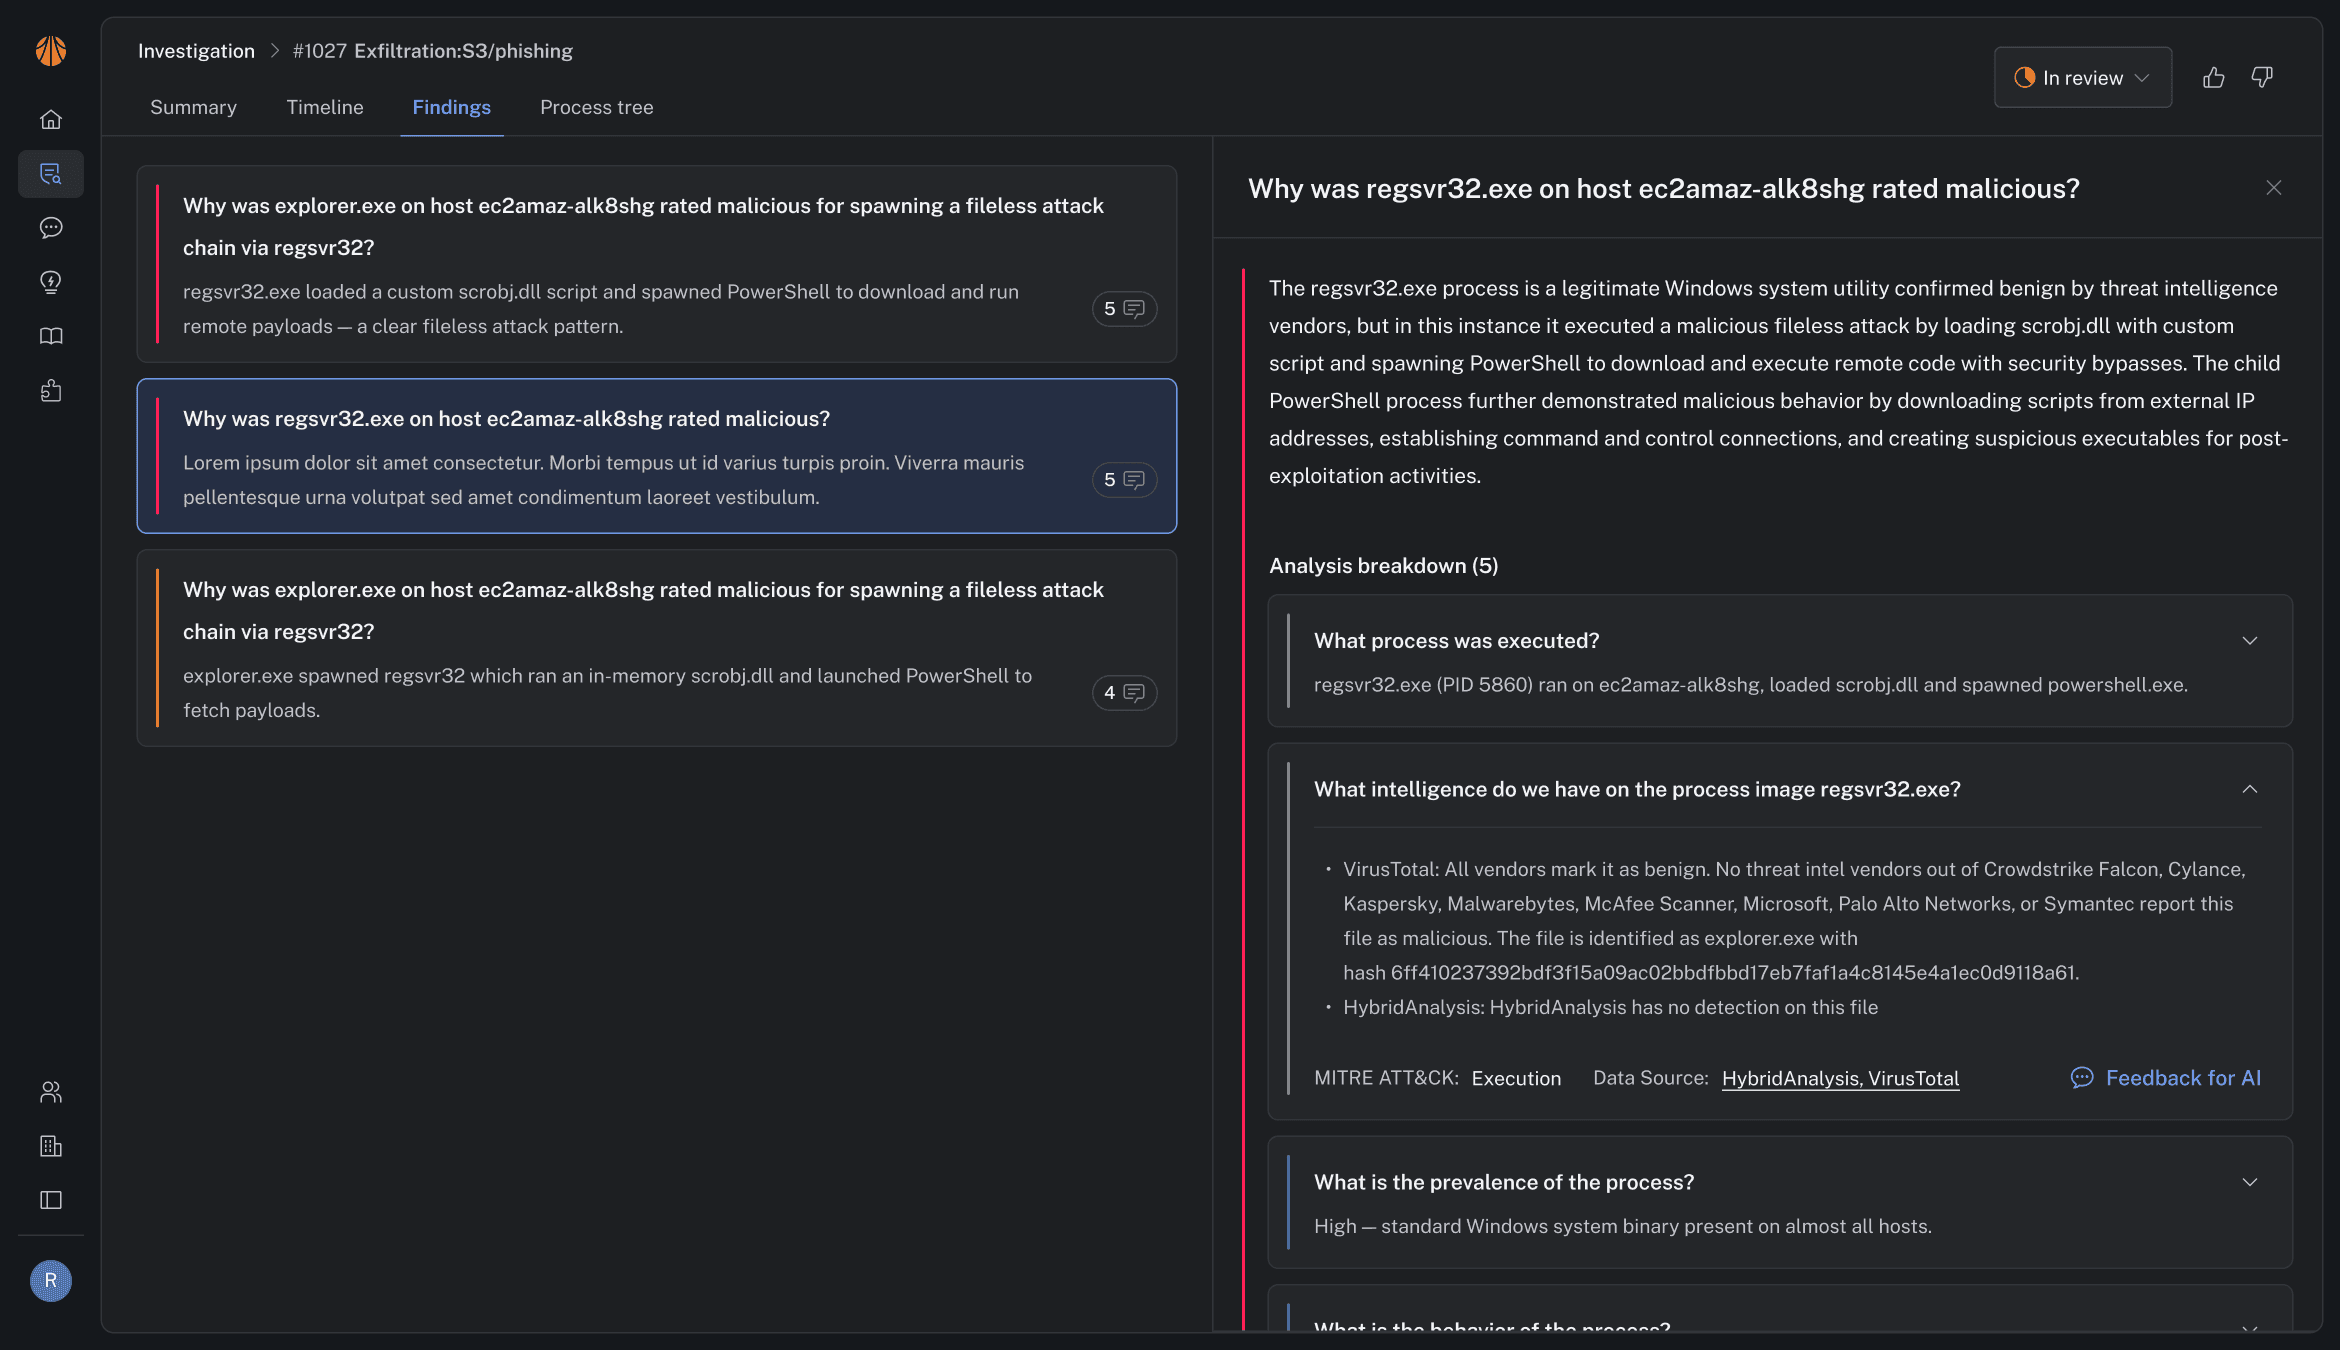Give thumbs up on the investigation
2340x1350 pixels.
2214,77
